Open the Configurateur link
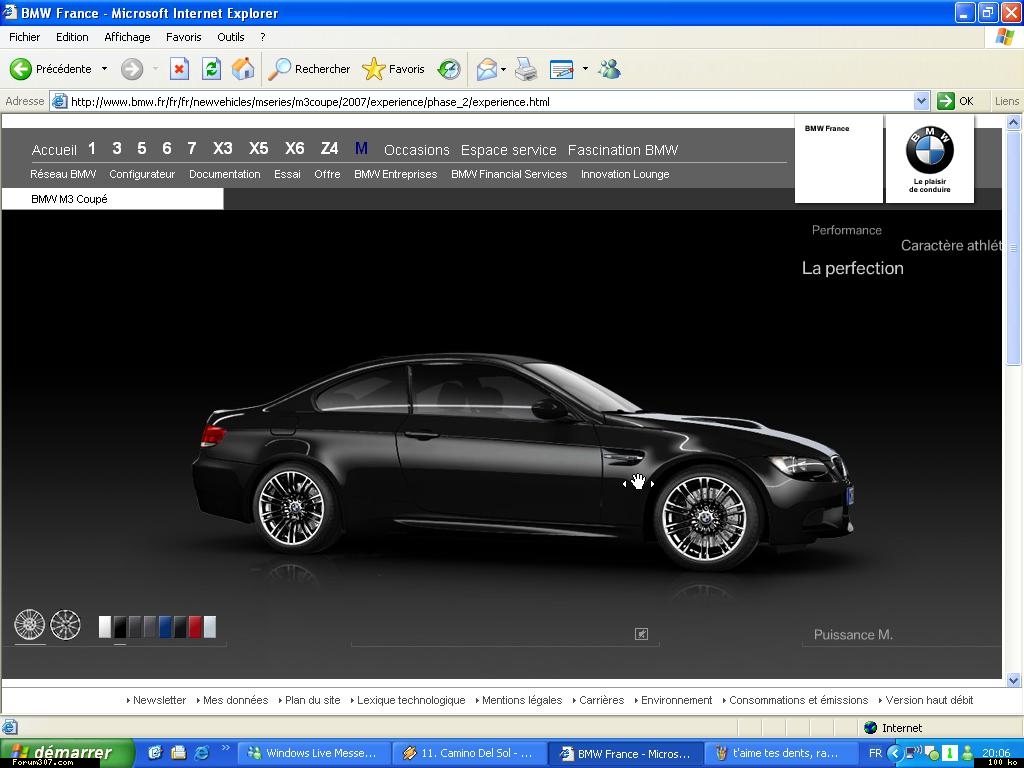The image size is (1024, 768). pos(142,174)
